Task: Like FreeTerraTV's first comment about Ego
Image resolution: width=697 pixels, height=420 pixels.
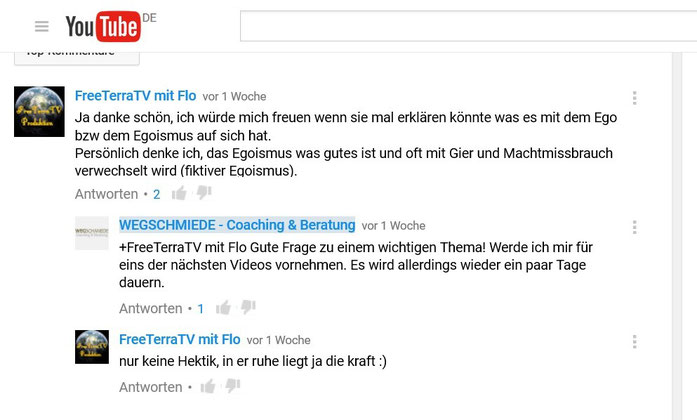Action: tap(179, 193)
